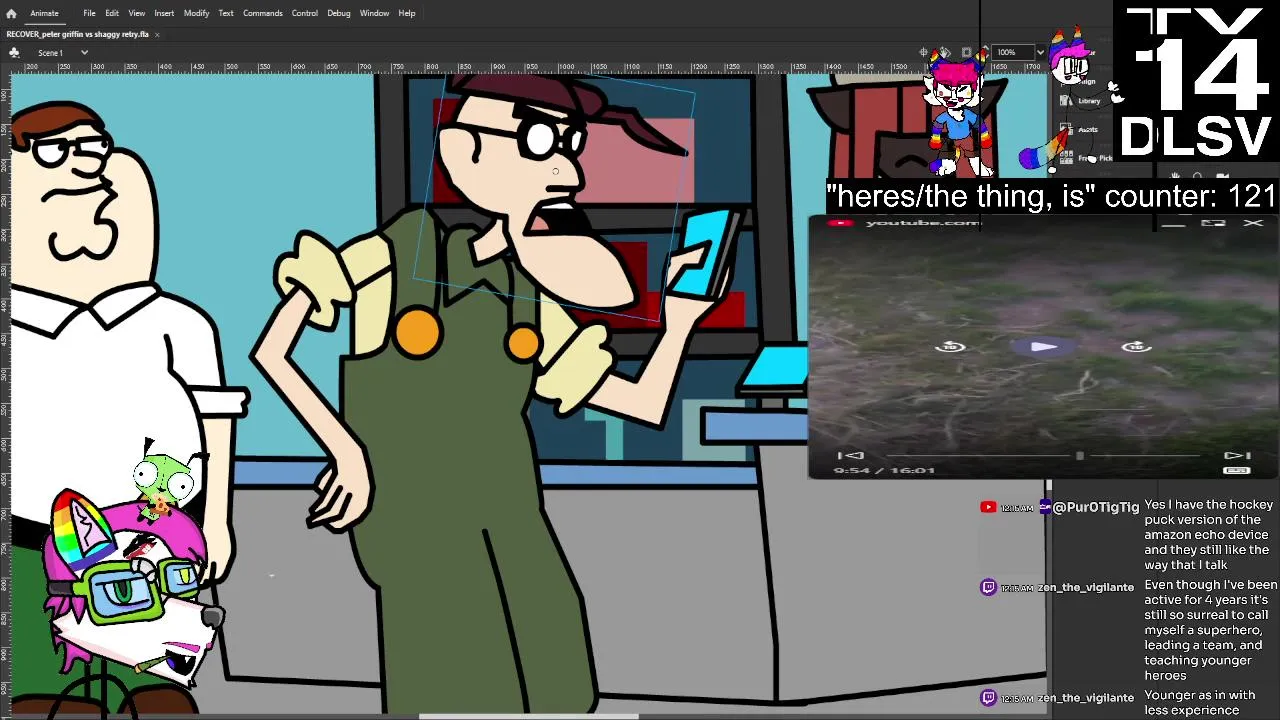This screenshot has width=1280, height=720.
Task: Toggle clip content outside stage icon
Action: click(x=966, y=52)
